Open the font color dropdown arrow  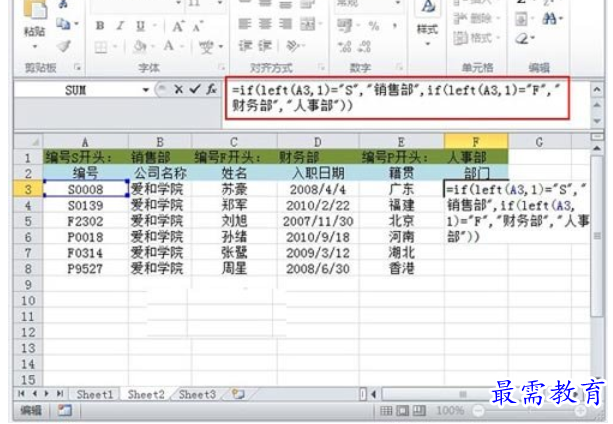click(x=182, y=47)
